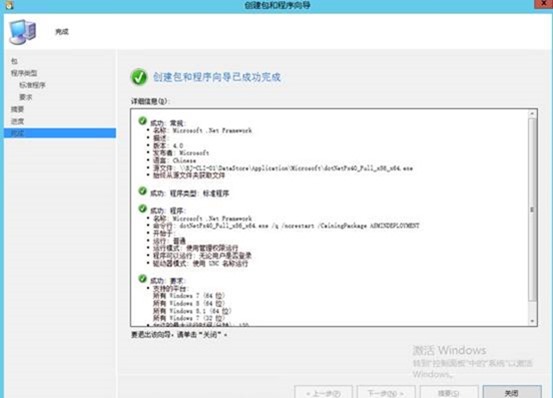
Task: Click the 创建包和程序向导已成功完成 heading
Action: 217,77
